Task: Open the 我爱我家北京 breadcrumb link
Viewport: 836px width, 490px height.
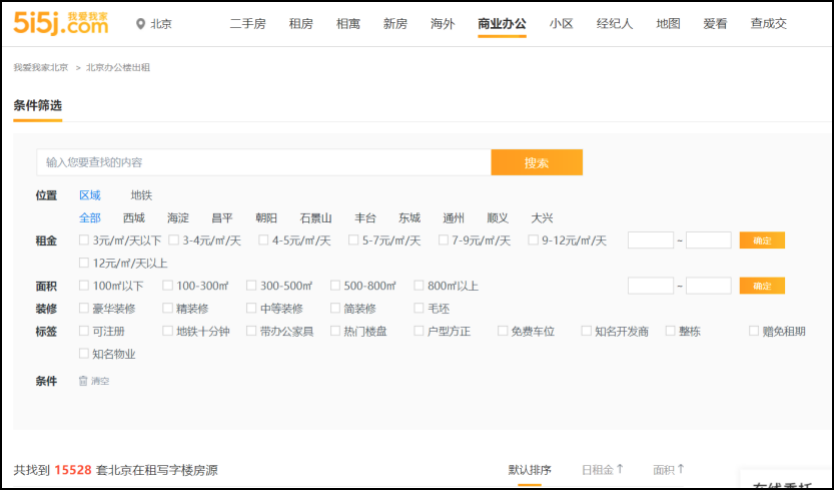Action: click(x=41, y=68)
